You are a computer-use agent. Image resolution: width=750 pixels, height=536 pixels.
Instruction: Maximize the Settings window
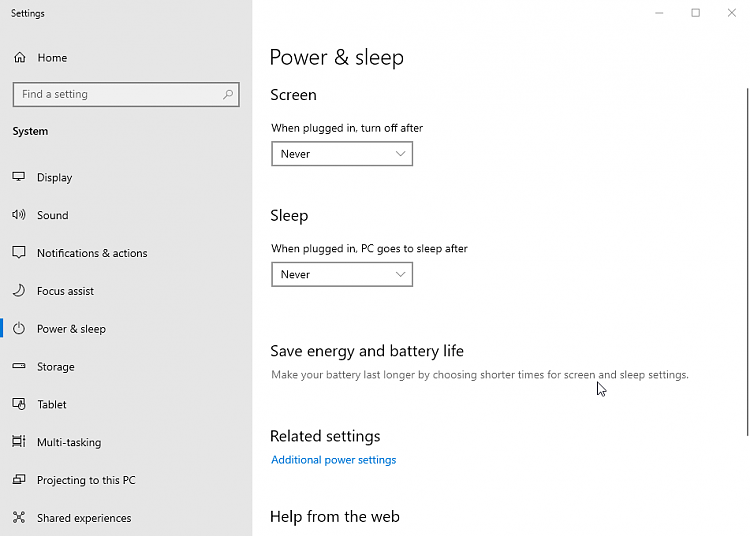pos(695,13)
